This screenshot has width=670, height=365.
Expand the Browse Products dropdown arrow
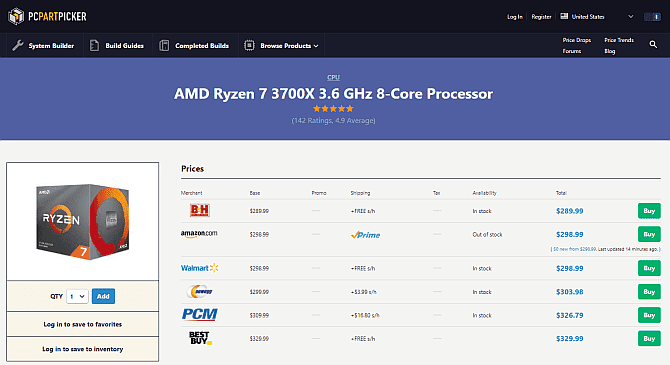[x=316, y=46]
